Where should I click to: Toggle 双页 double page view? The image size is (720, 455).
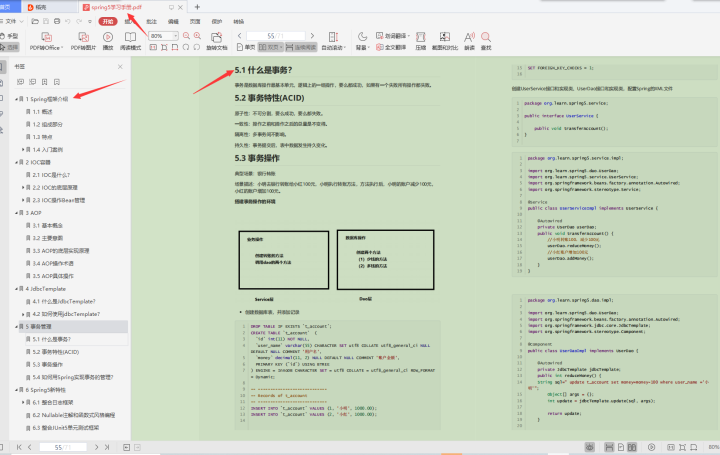[270, 47]
